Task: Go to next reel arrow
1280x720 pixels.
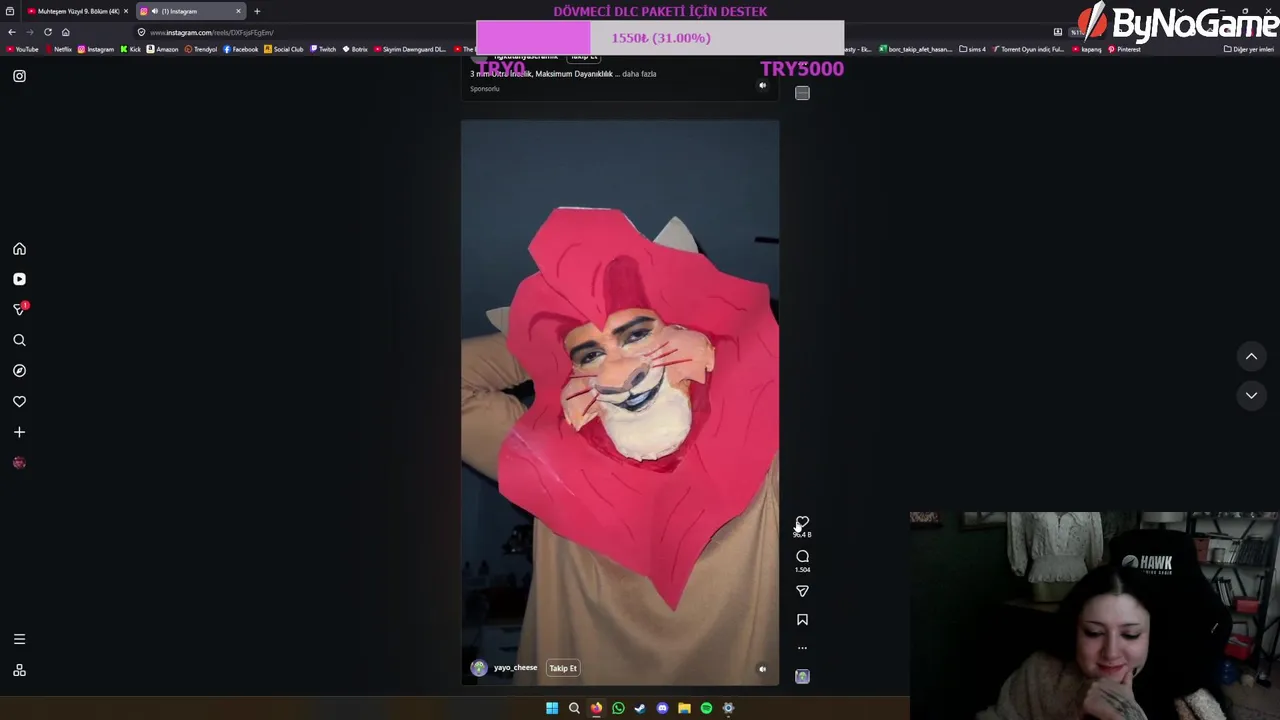Action: pos(1251,395)
